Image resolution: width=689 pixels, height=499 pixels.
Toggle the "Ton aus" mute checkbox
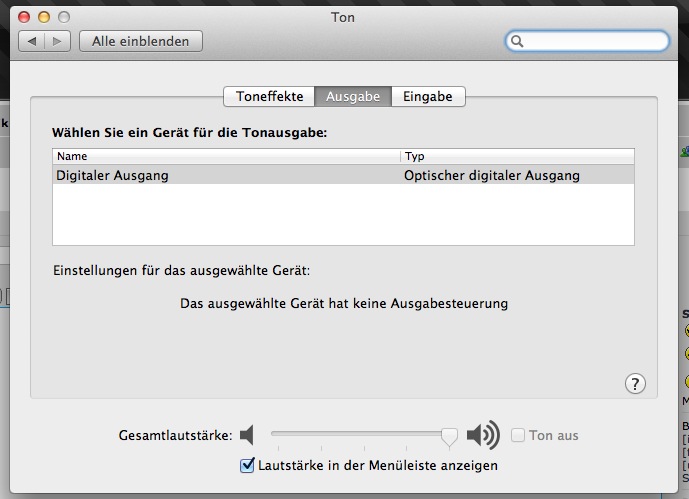[x=518, y=435]
